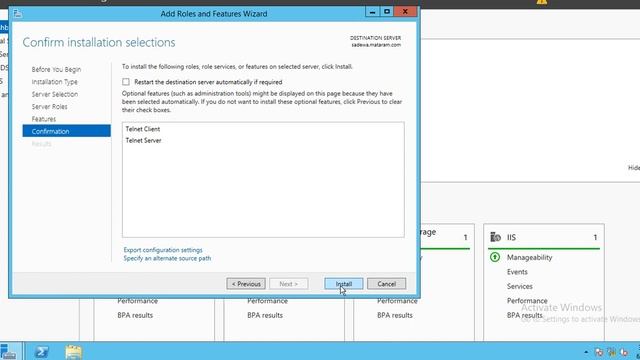
Task: Click the Hide link in Server Manager
Action: point(633,168)
